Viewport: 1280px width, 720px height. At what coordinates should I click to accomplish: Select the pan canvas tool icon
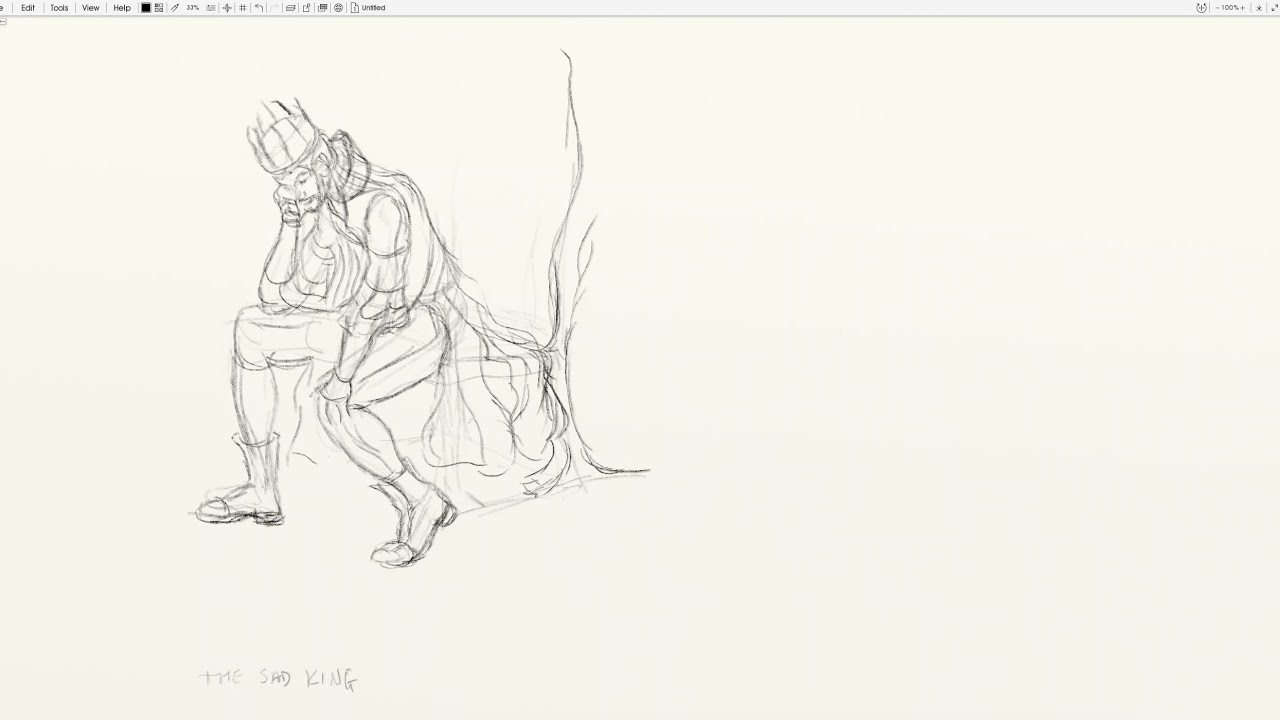pos(227,8)
